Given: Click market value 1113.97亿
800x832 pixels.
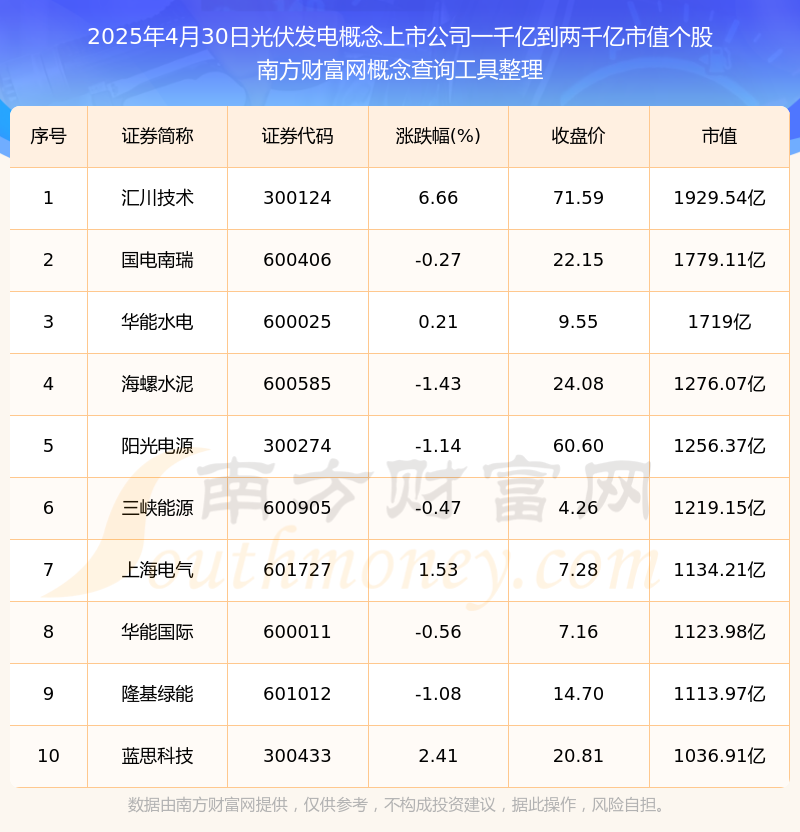Looking at the screenshot, I should [x=719, y=694].
